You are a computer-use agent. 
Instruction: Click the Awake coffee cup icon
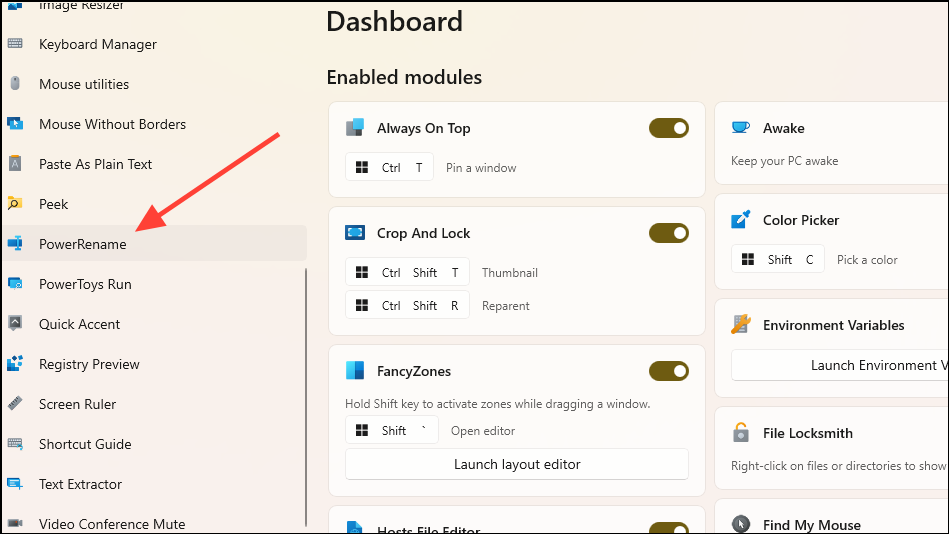pyautogui.click(x=741, y=128)
